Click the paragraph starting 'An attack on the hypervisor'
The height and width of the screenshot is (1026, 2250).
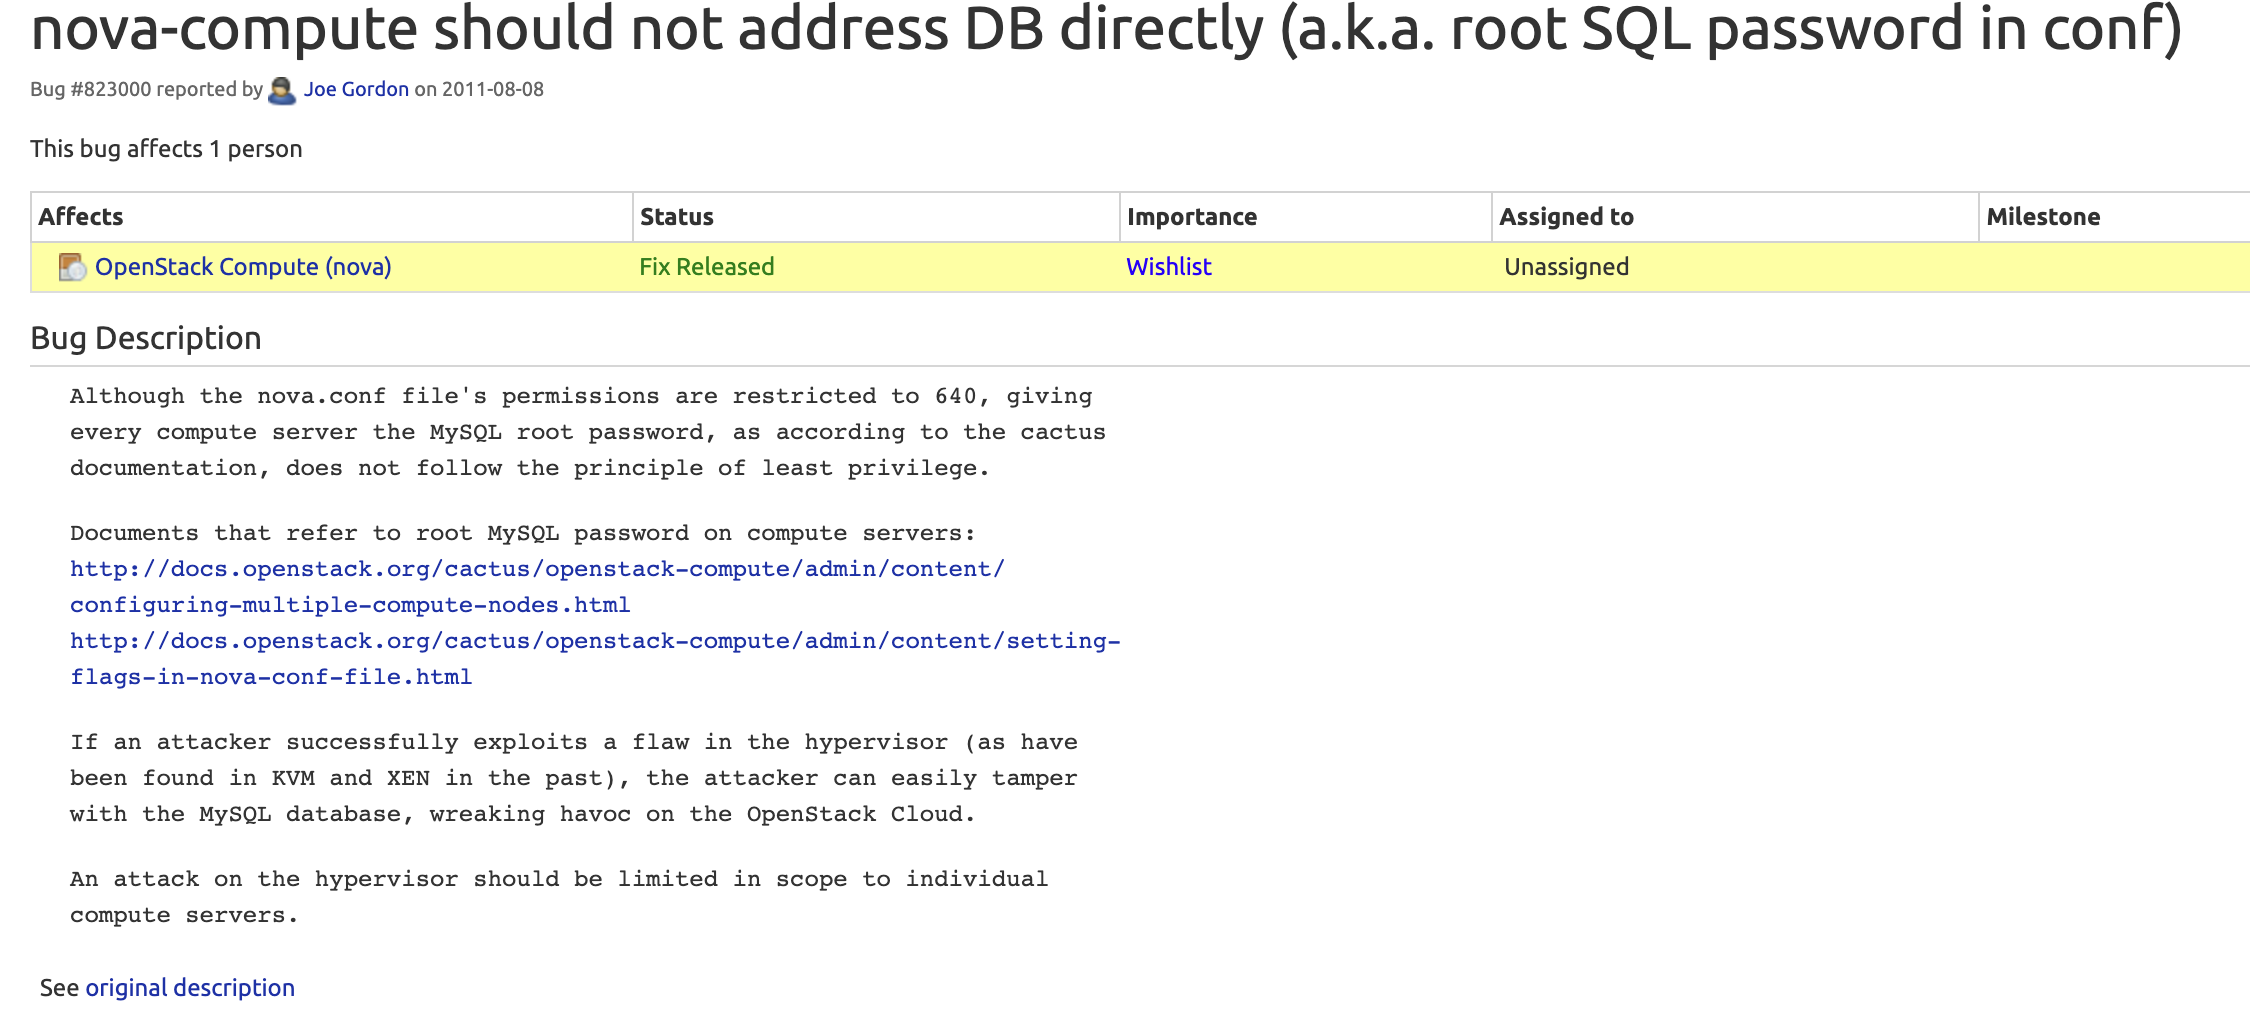559,897
